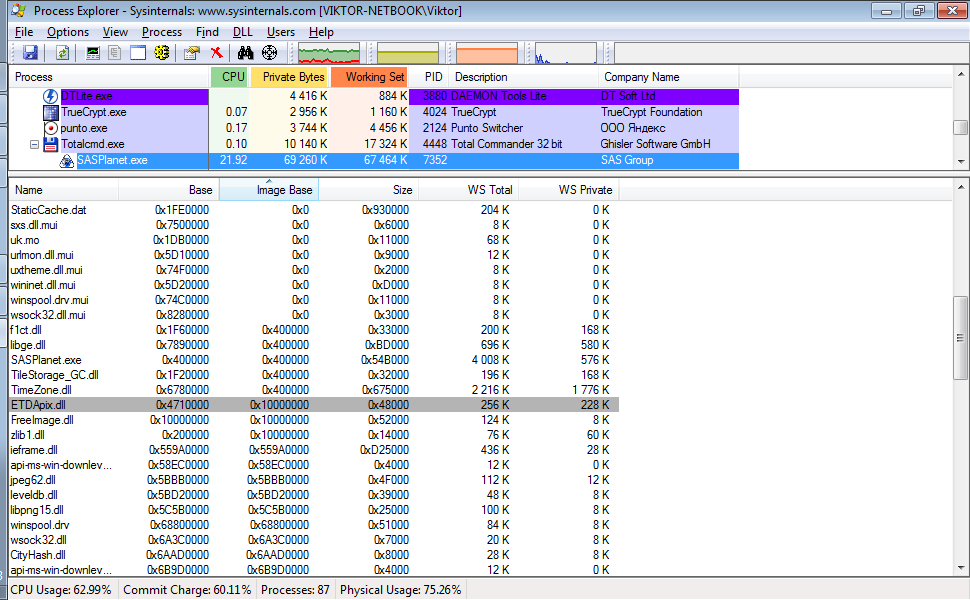Click the Kill Process red X icon
This screenshot has height=600, width=970.
point(216,53)
